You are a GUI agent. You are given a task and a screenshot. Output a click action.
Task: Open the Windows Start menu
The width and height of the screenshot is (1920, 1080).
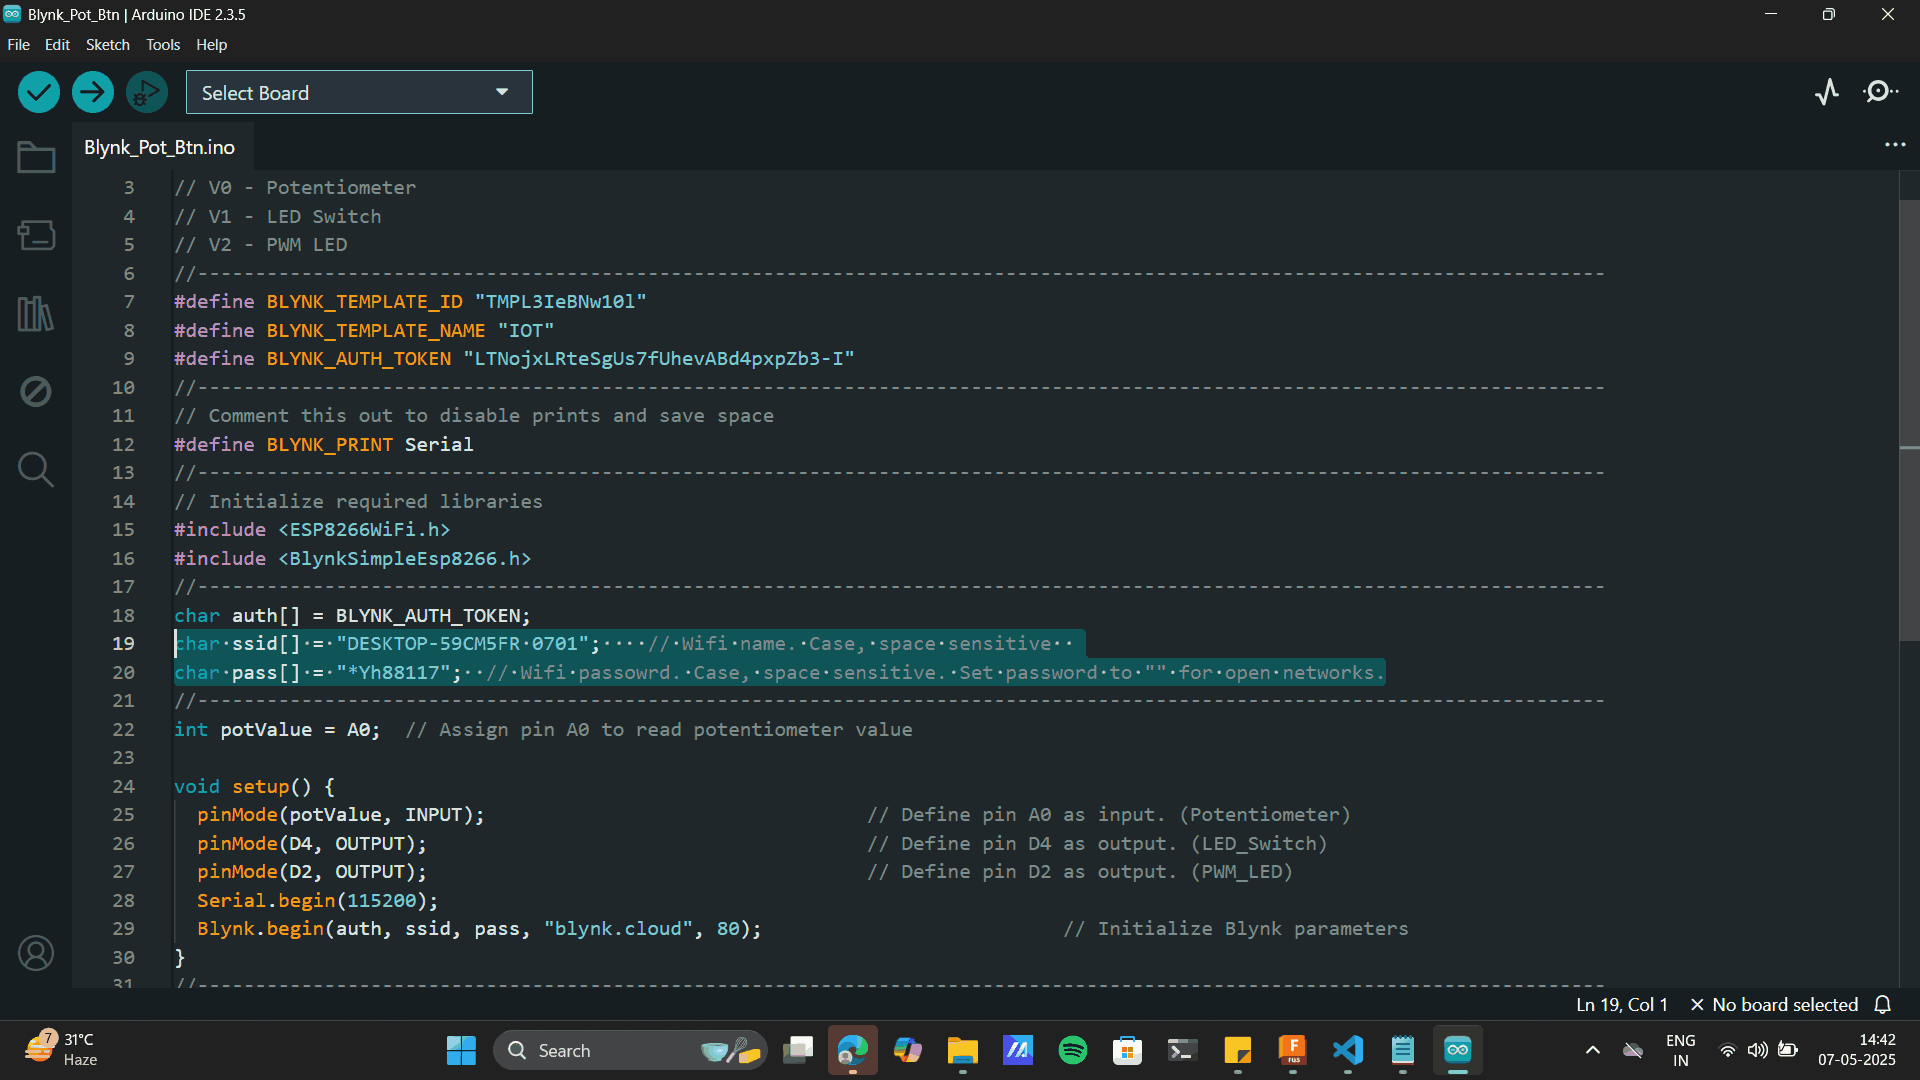pos(461,1050)
